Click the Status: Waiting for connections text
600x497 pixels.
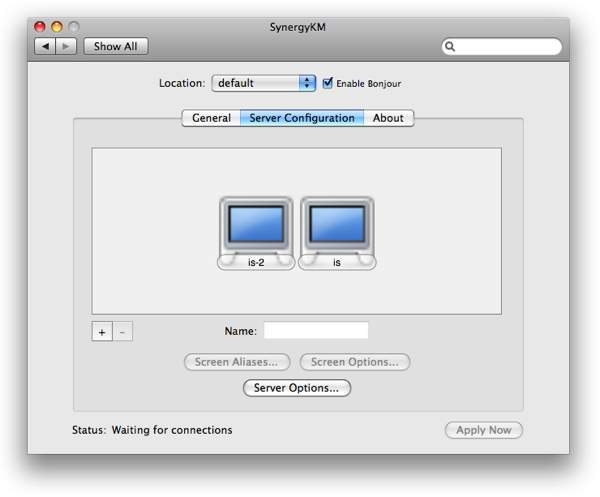point(152,430)
